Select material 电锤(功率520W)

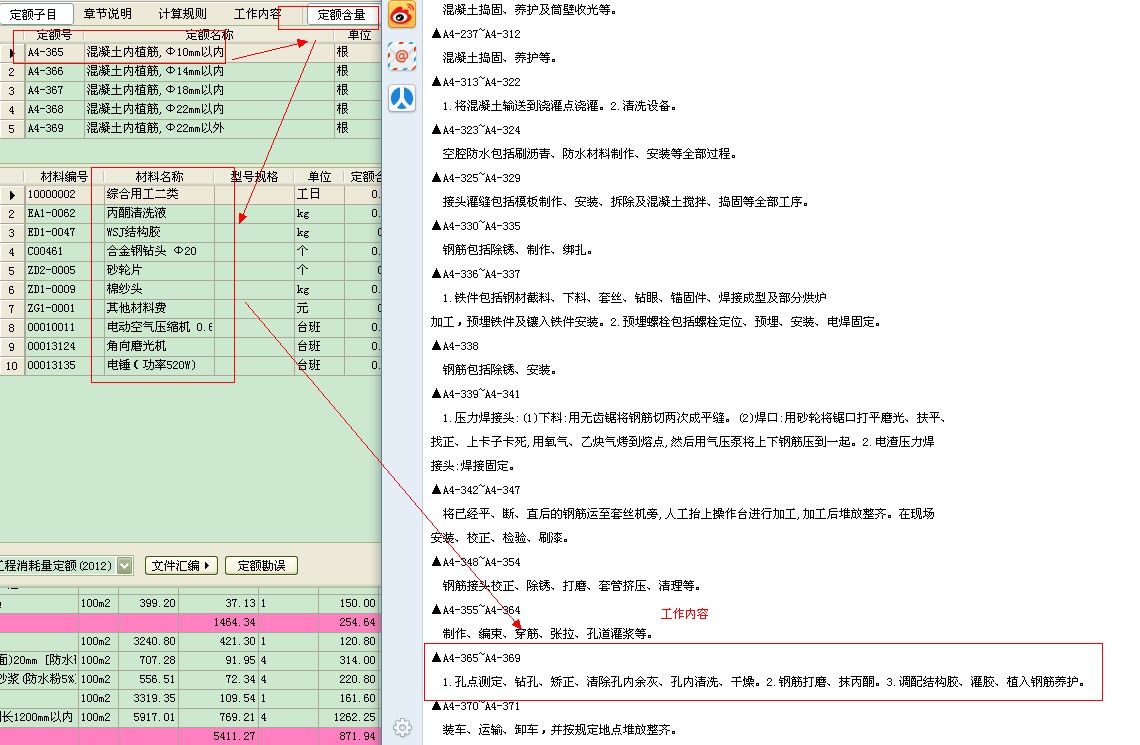coord(151,365)
